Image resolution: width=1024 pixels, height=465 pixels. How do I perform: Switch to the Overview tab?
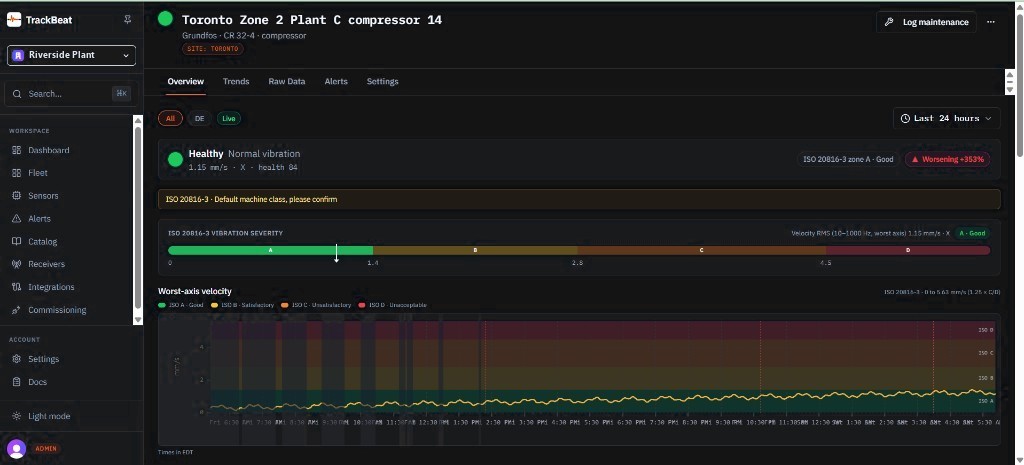185,82
